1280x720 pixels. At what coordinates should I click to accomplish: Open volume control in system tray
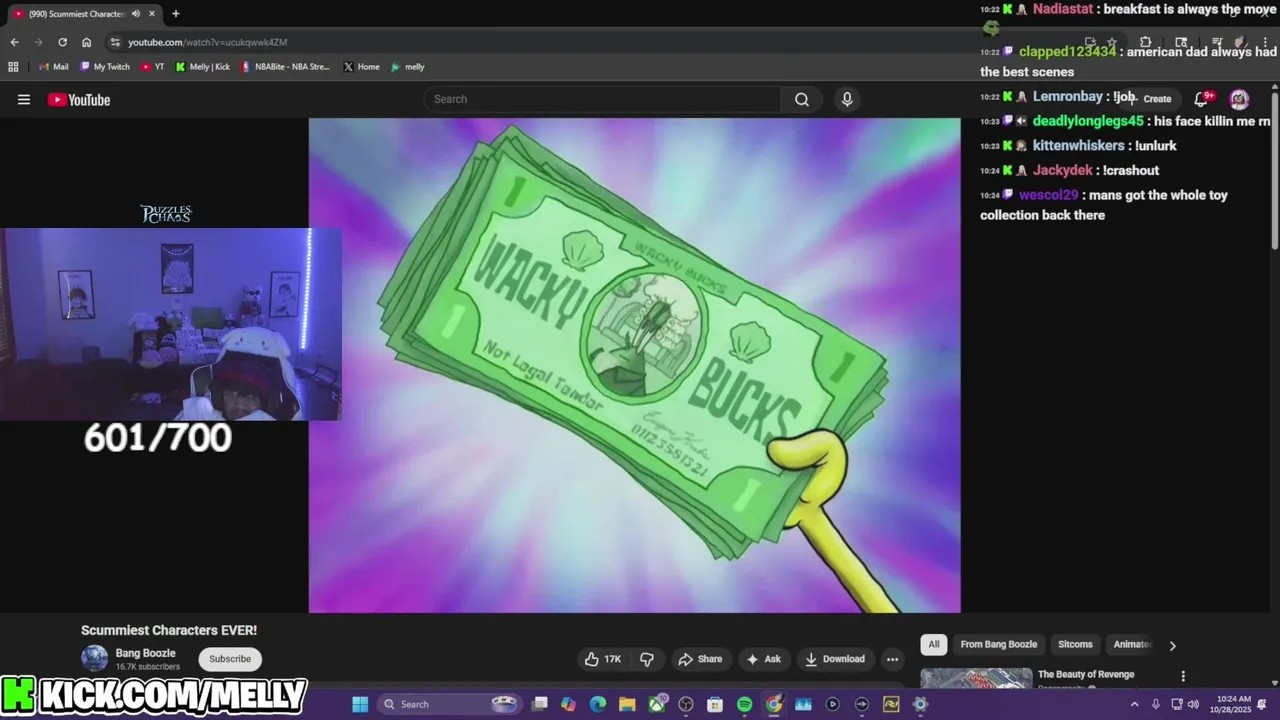[1193, 704]
